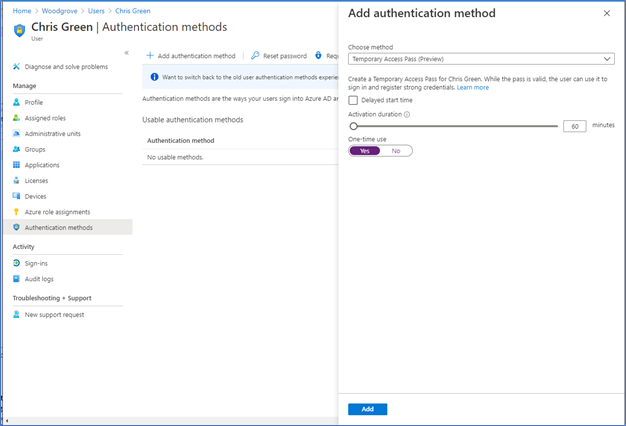Click the Add button in the panel
The height and width of the screenshot is (426, 626).
(367, 409)
